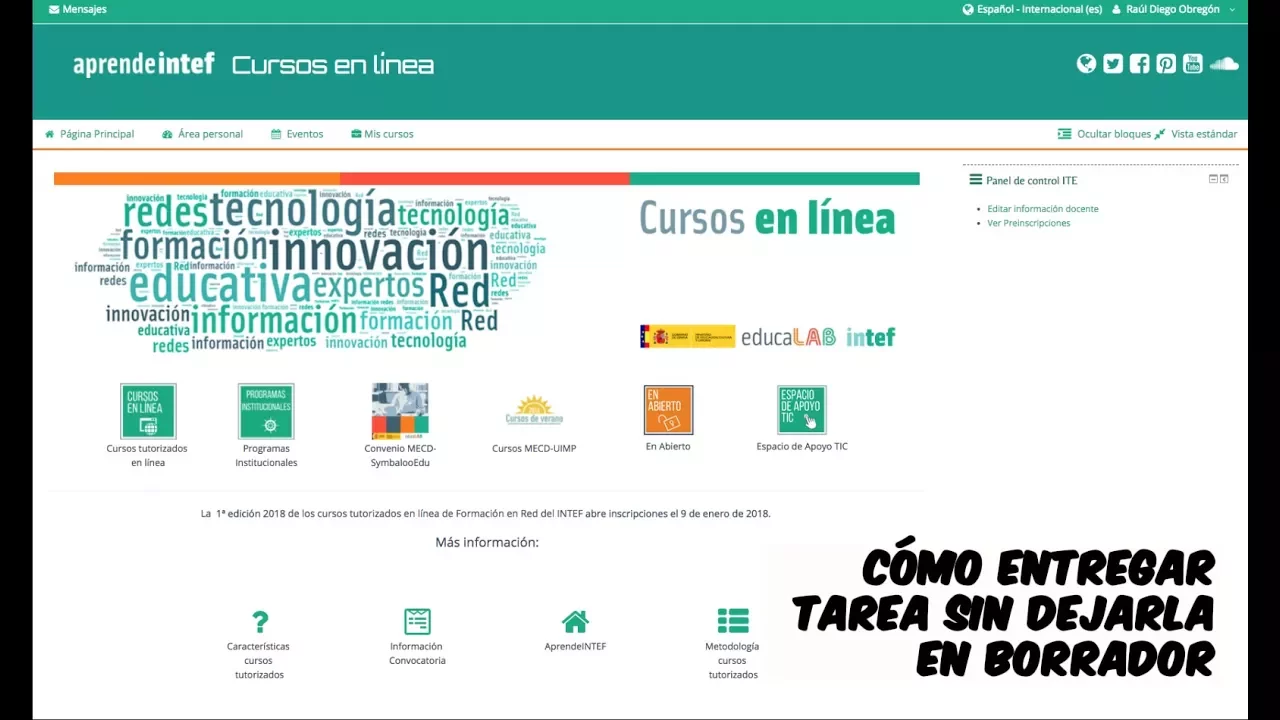Open the Pinterest icon in header
1280x720 pixels.
pos(1166,64)
